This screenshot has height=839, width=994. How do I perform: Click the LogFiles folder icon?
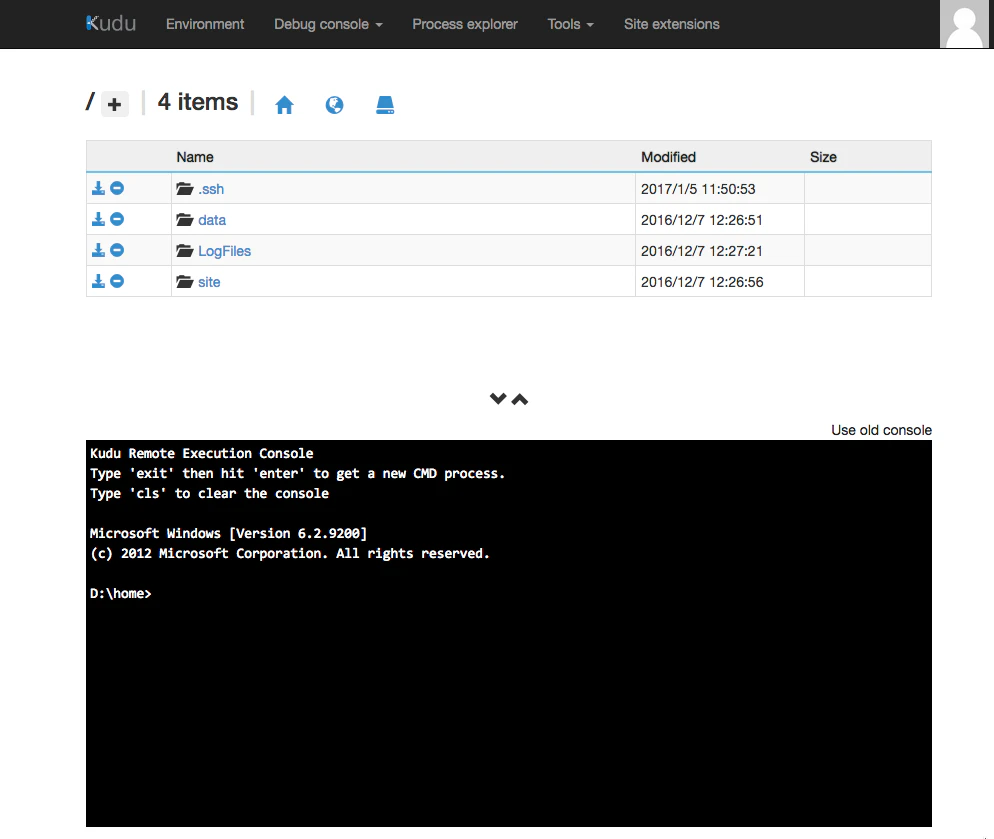pos(184,250)
